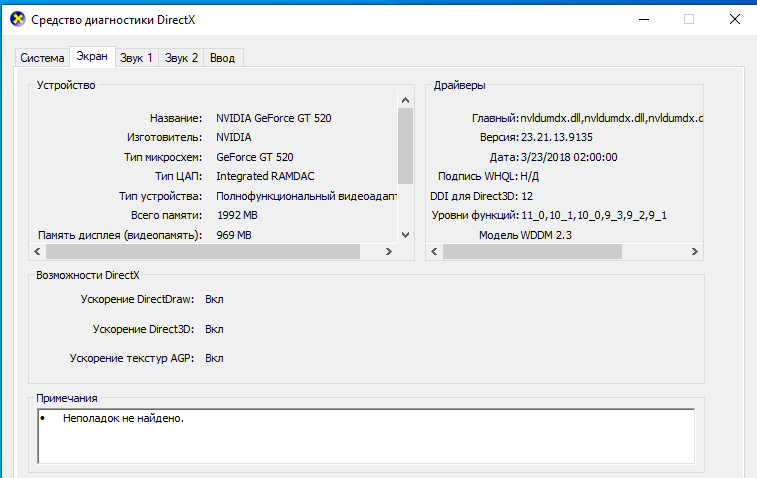Screen dimensions: 757x478
Task: Click the Ускорение Direct3D label
Action: (143, 329)
